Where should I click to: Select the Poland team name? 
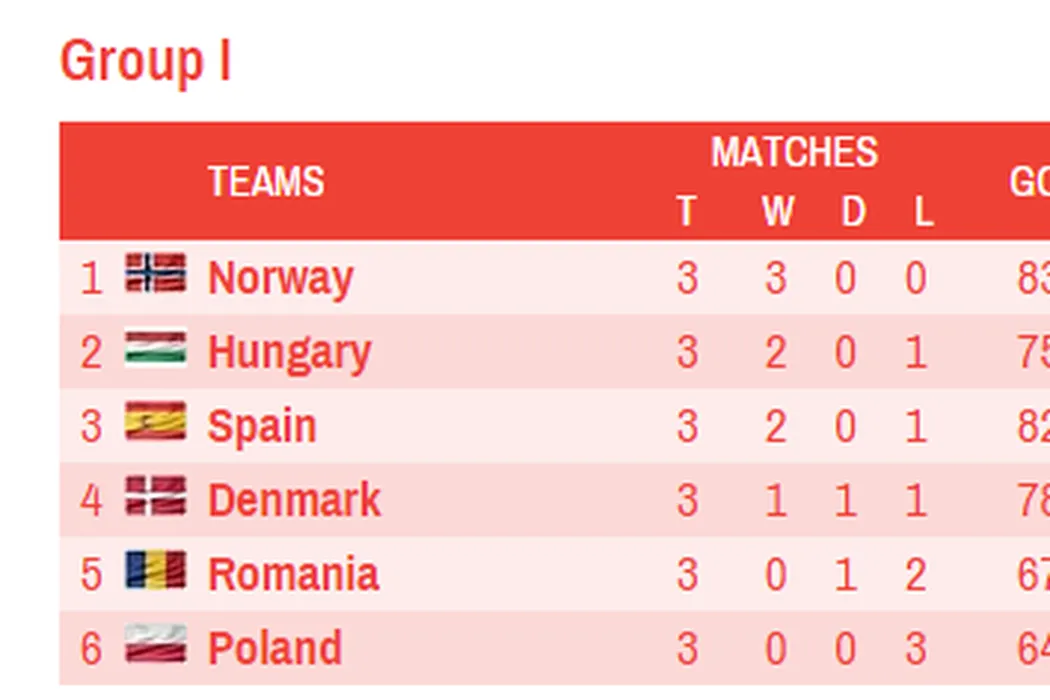coord(275,648)
